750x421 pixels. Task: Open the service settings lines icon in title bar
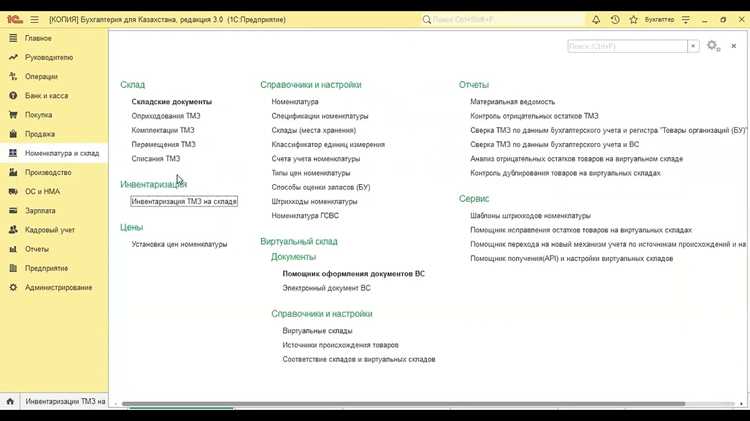(x=686, y=20)
